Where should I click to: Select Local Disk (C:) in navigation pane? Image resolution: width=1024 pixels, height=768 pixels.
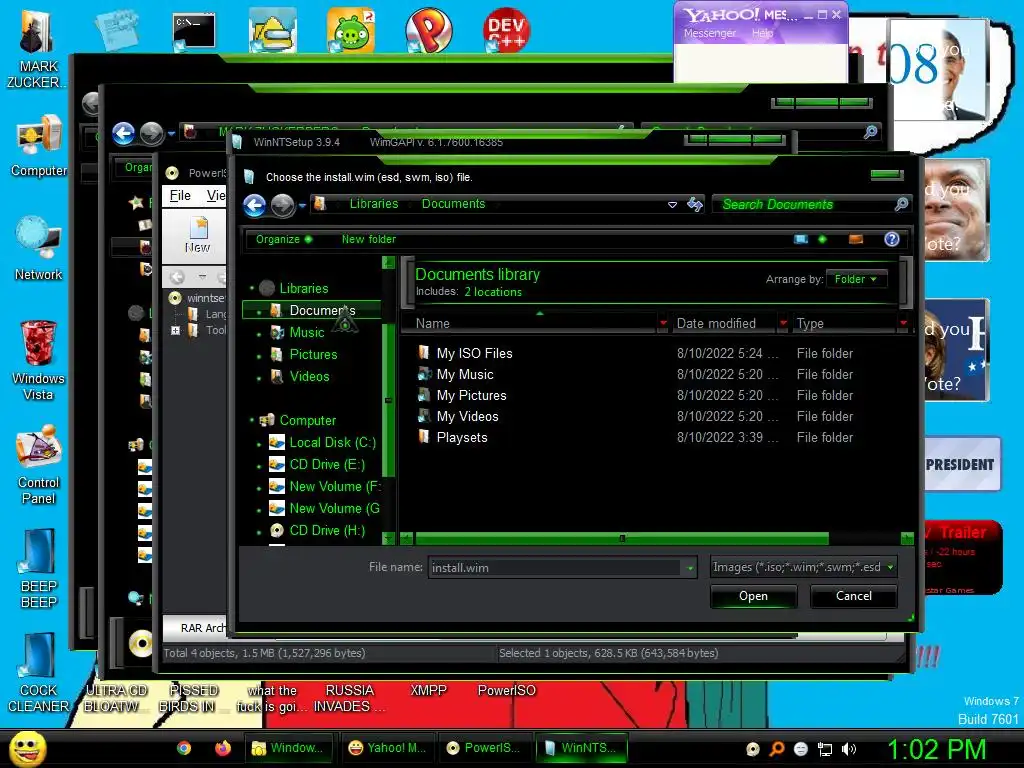[332, 443]
